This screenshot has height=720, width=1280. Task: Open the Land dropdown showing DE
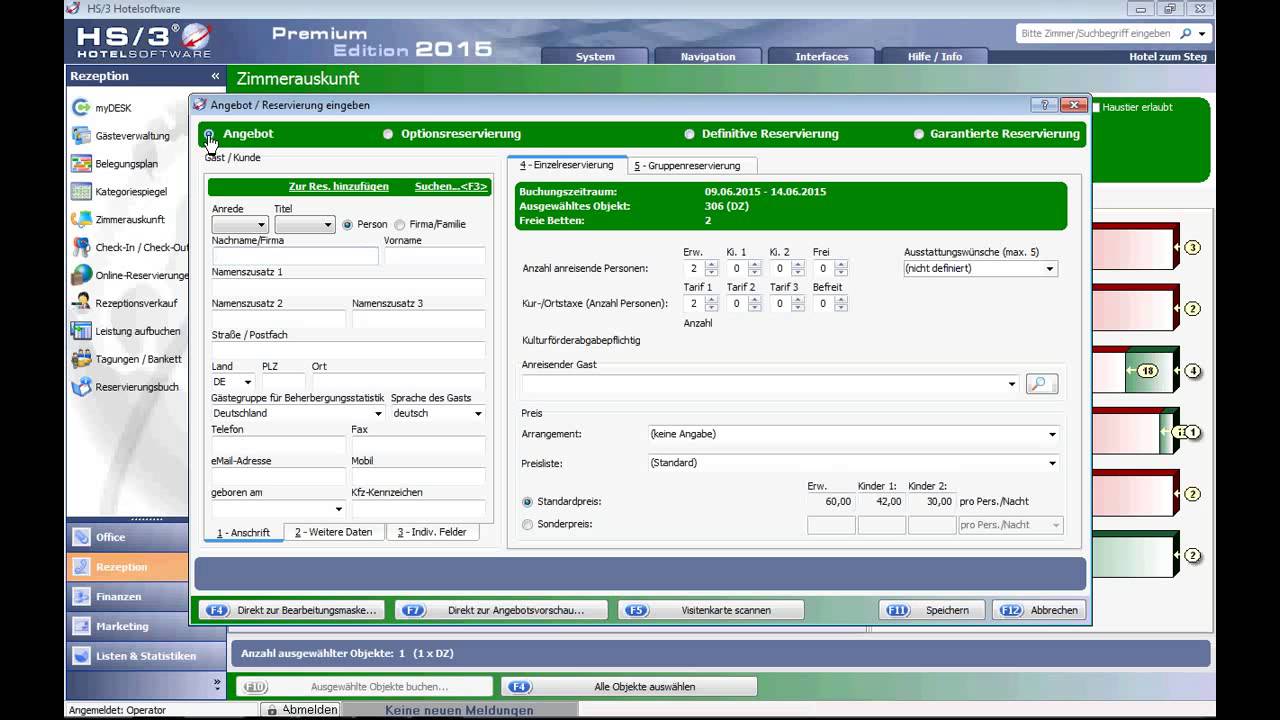(233, 382)
